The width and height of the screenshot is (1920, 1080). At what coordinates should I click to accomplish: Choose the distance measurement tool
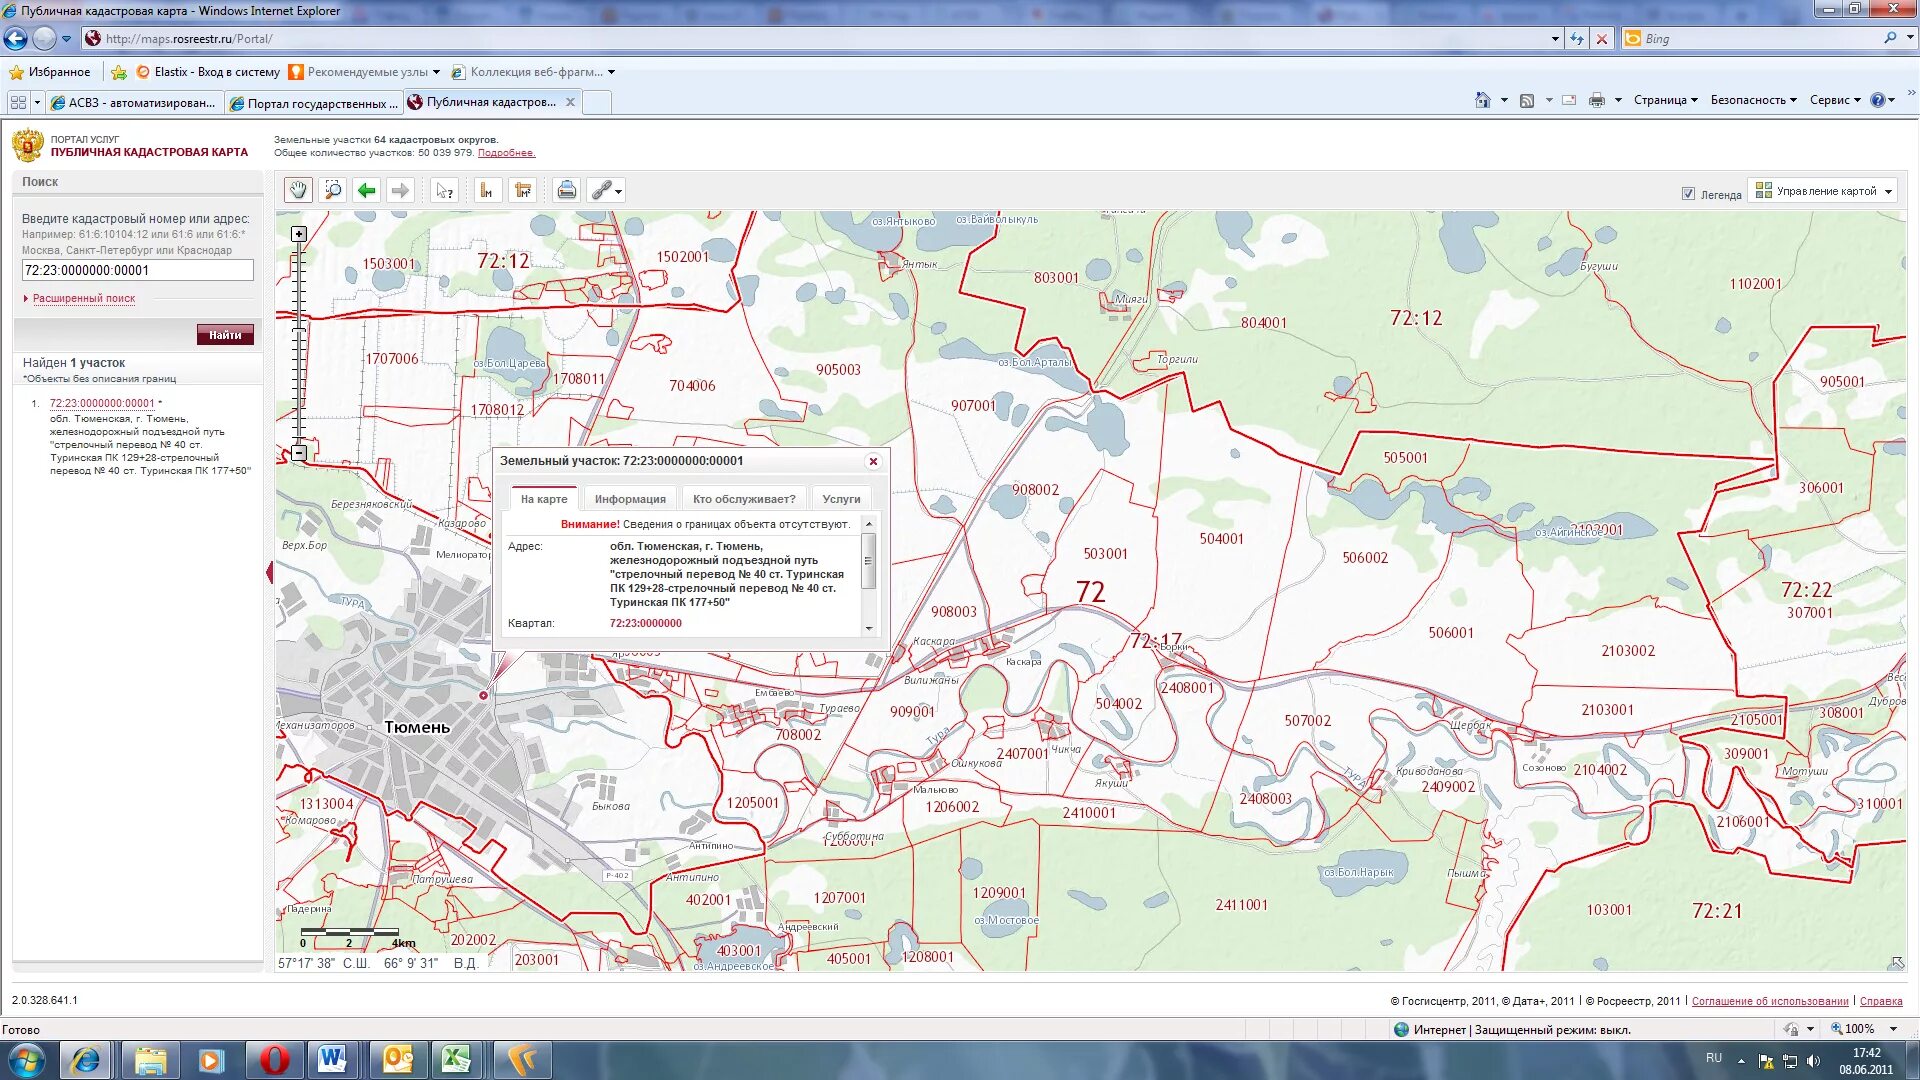point(487,190)
